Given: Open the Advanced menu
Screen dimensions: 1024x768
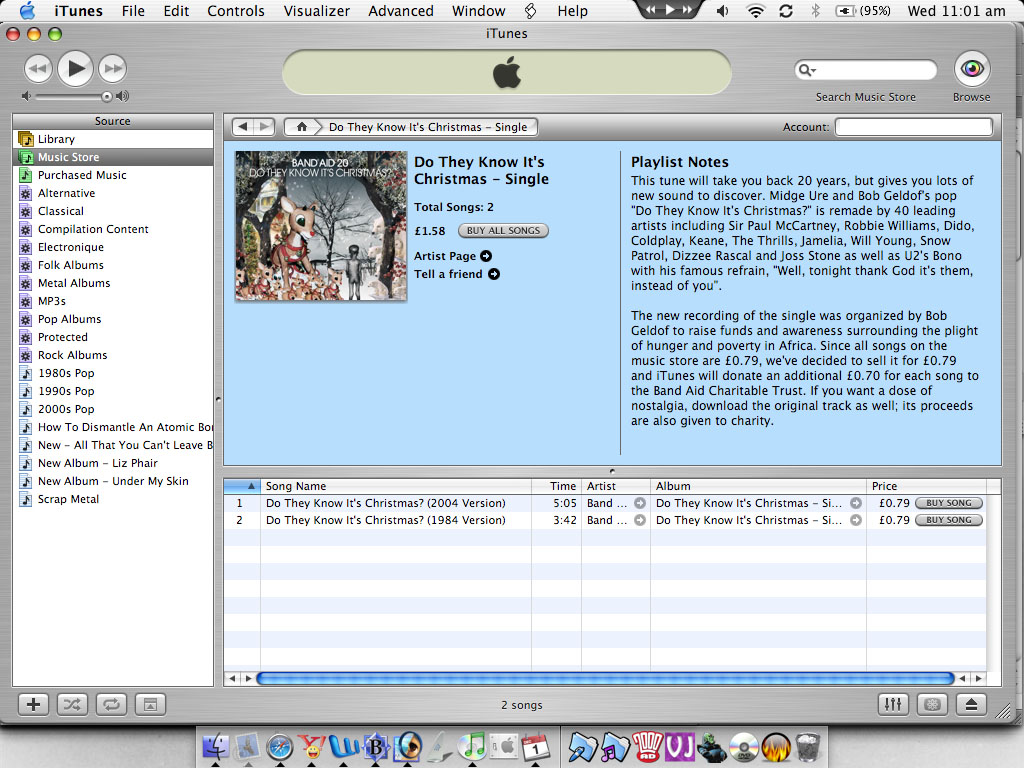Looking at the screenshot, I should coord(401,11).
